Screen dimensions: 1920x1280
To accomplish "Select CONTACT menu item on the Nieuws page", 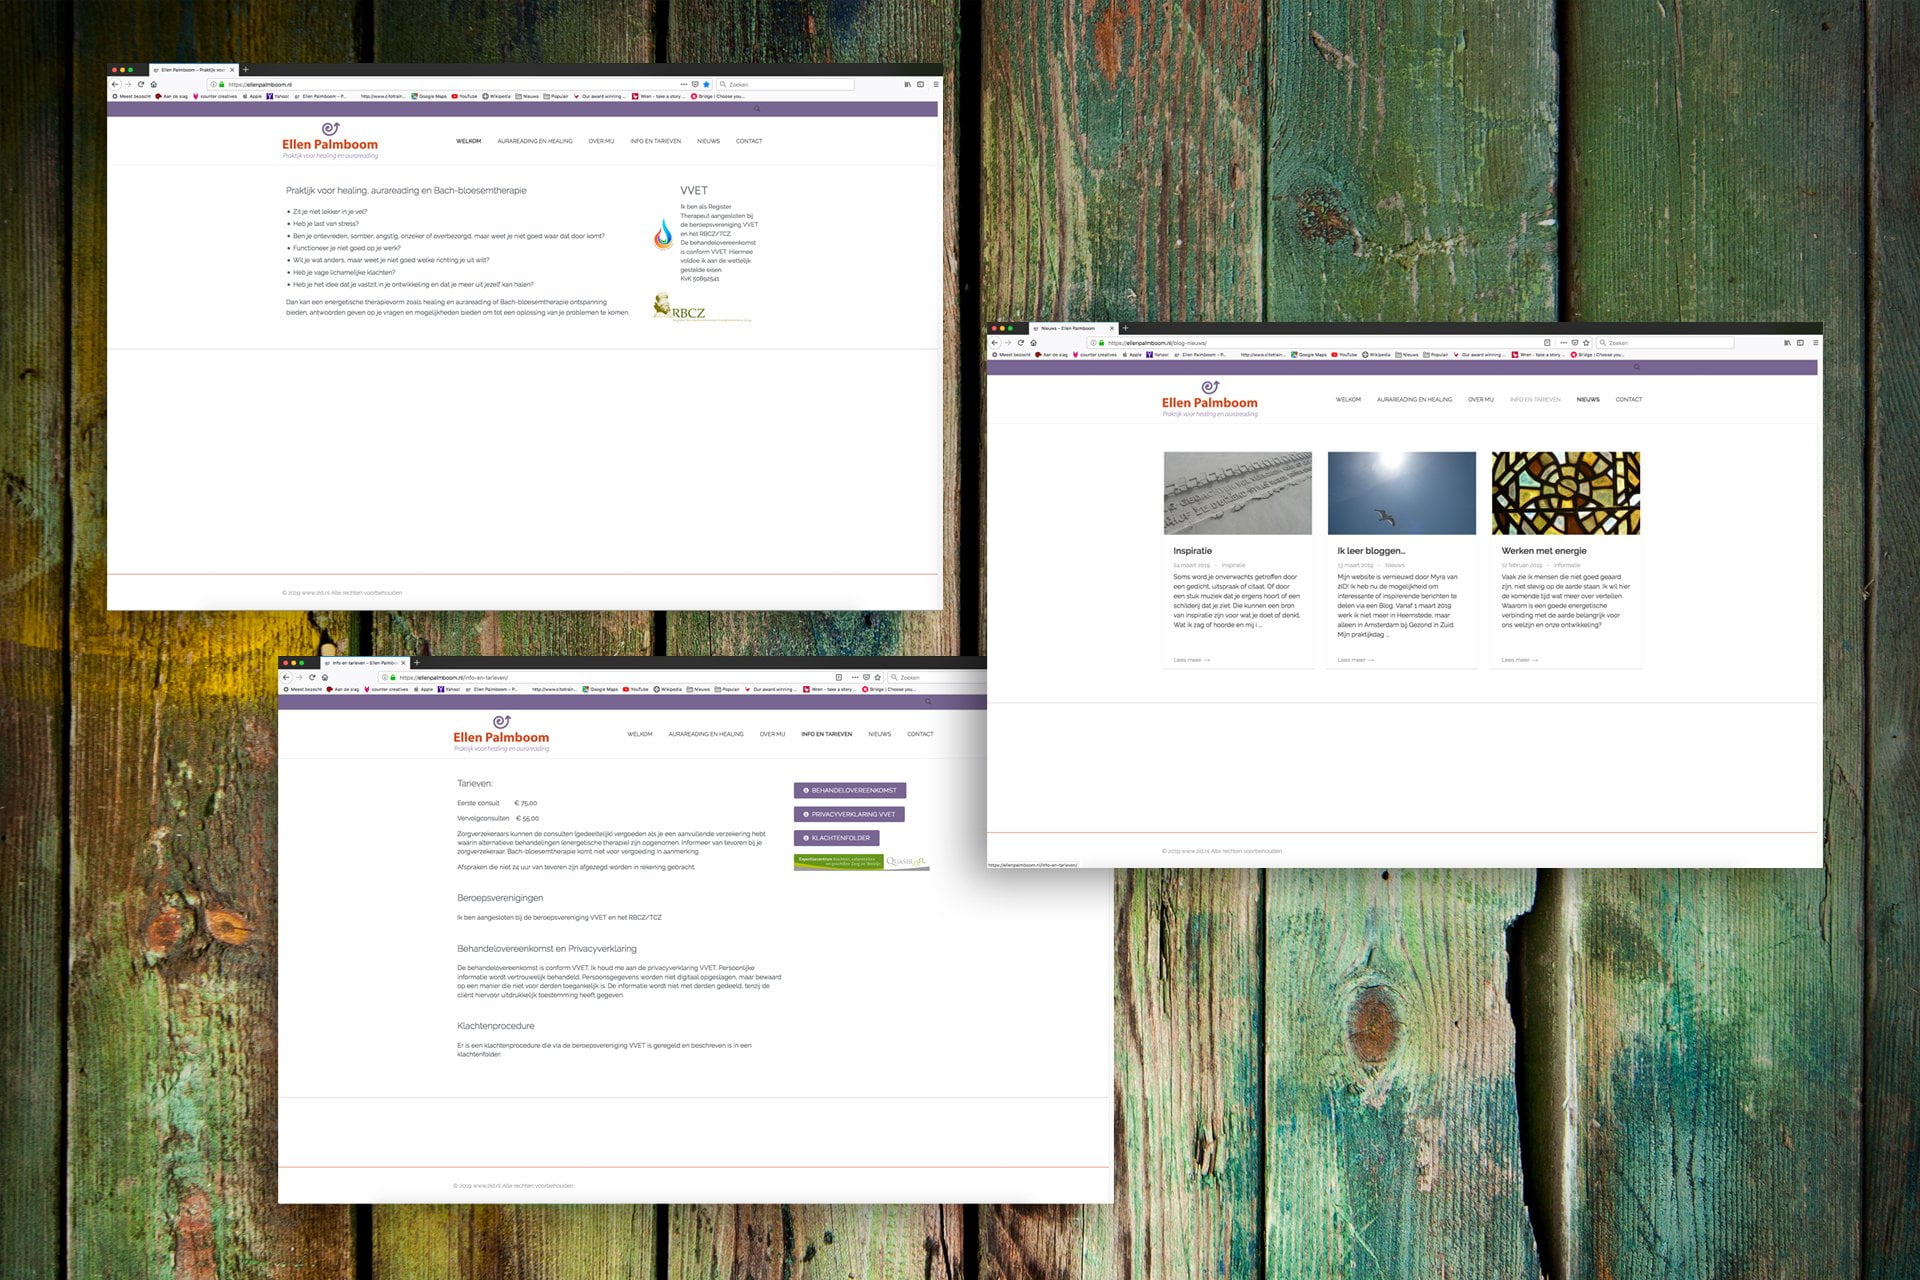I will pyautogui.click(x=1629, y=400).
